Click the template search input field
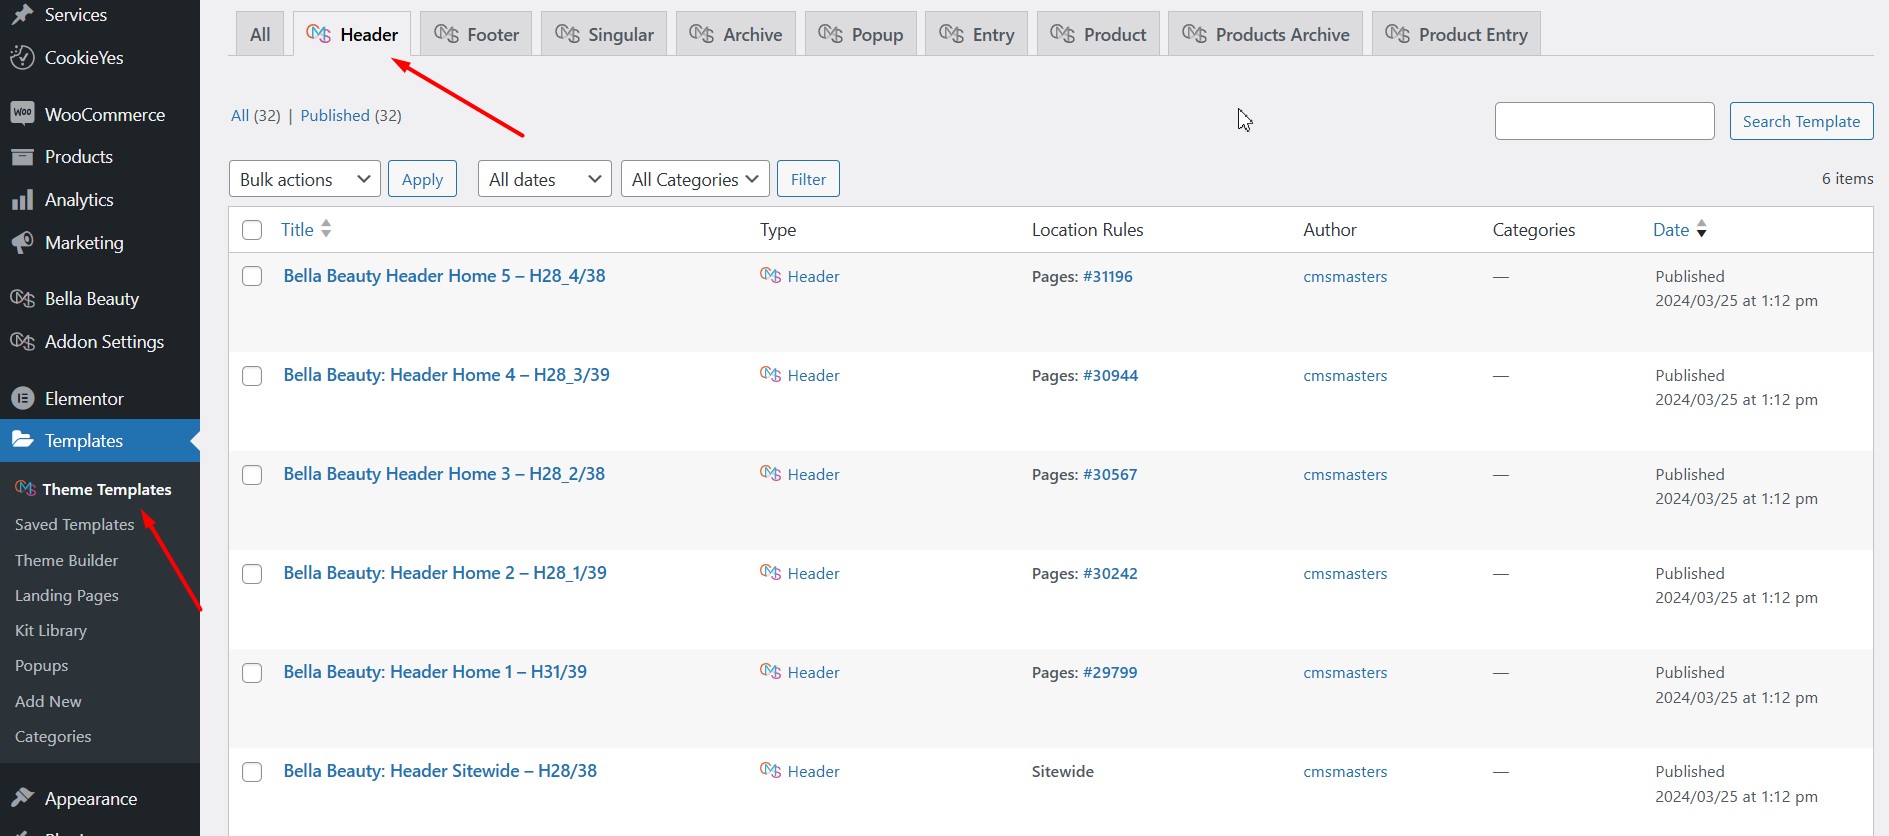1889x836 pixels. point(1605,121)
